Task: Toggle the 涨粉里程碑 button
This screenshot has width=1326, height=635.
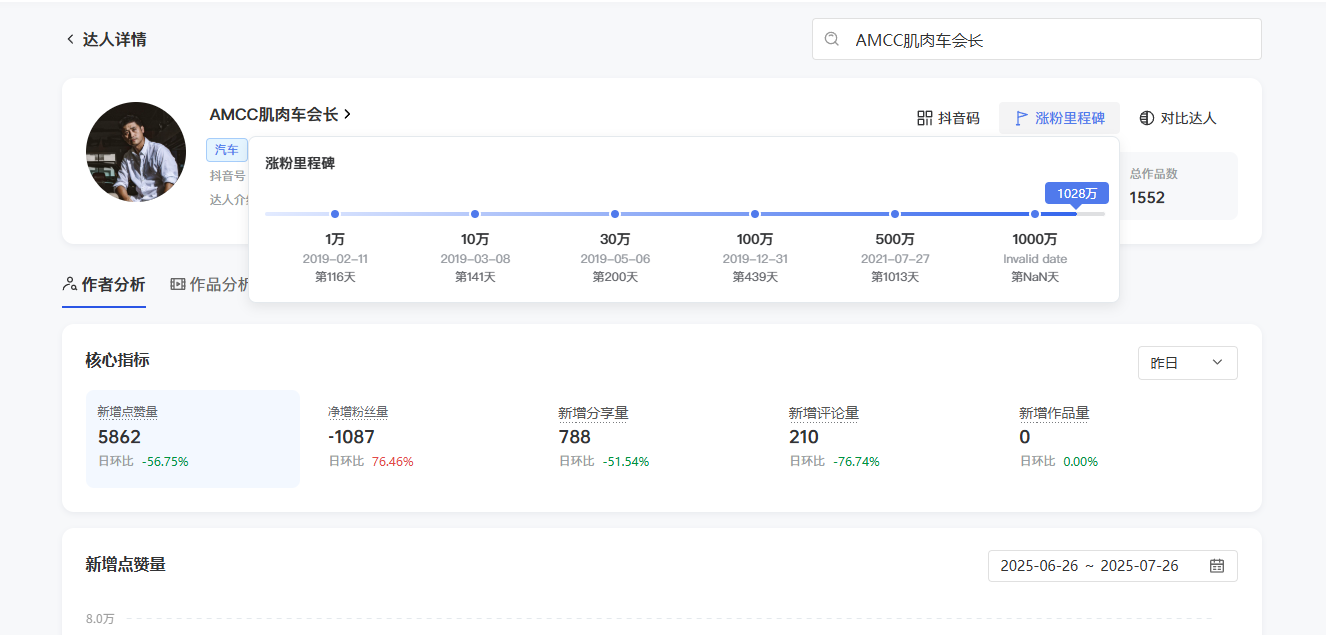Action: [1059, 118]
